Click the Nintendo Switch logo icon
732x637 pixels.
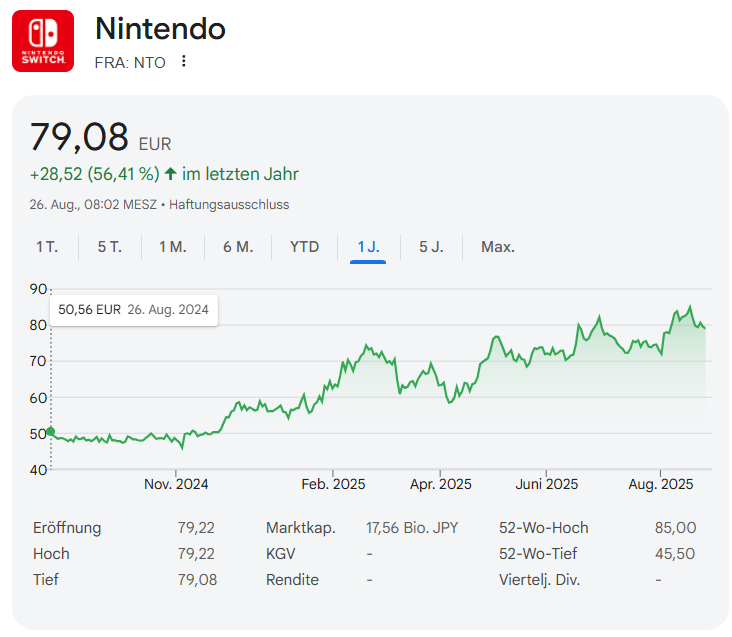tap(42, 41)
